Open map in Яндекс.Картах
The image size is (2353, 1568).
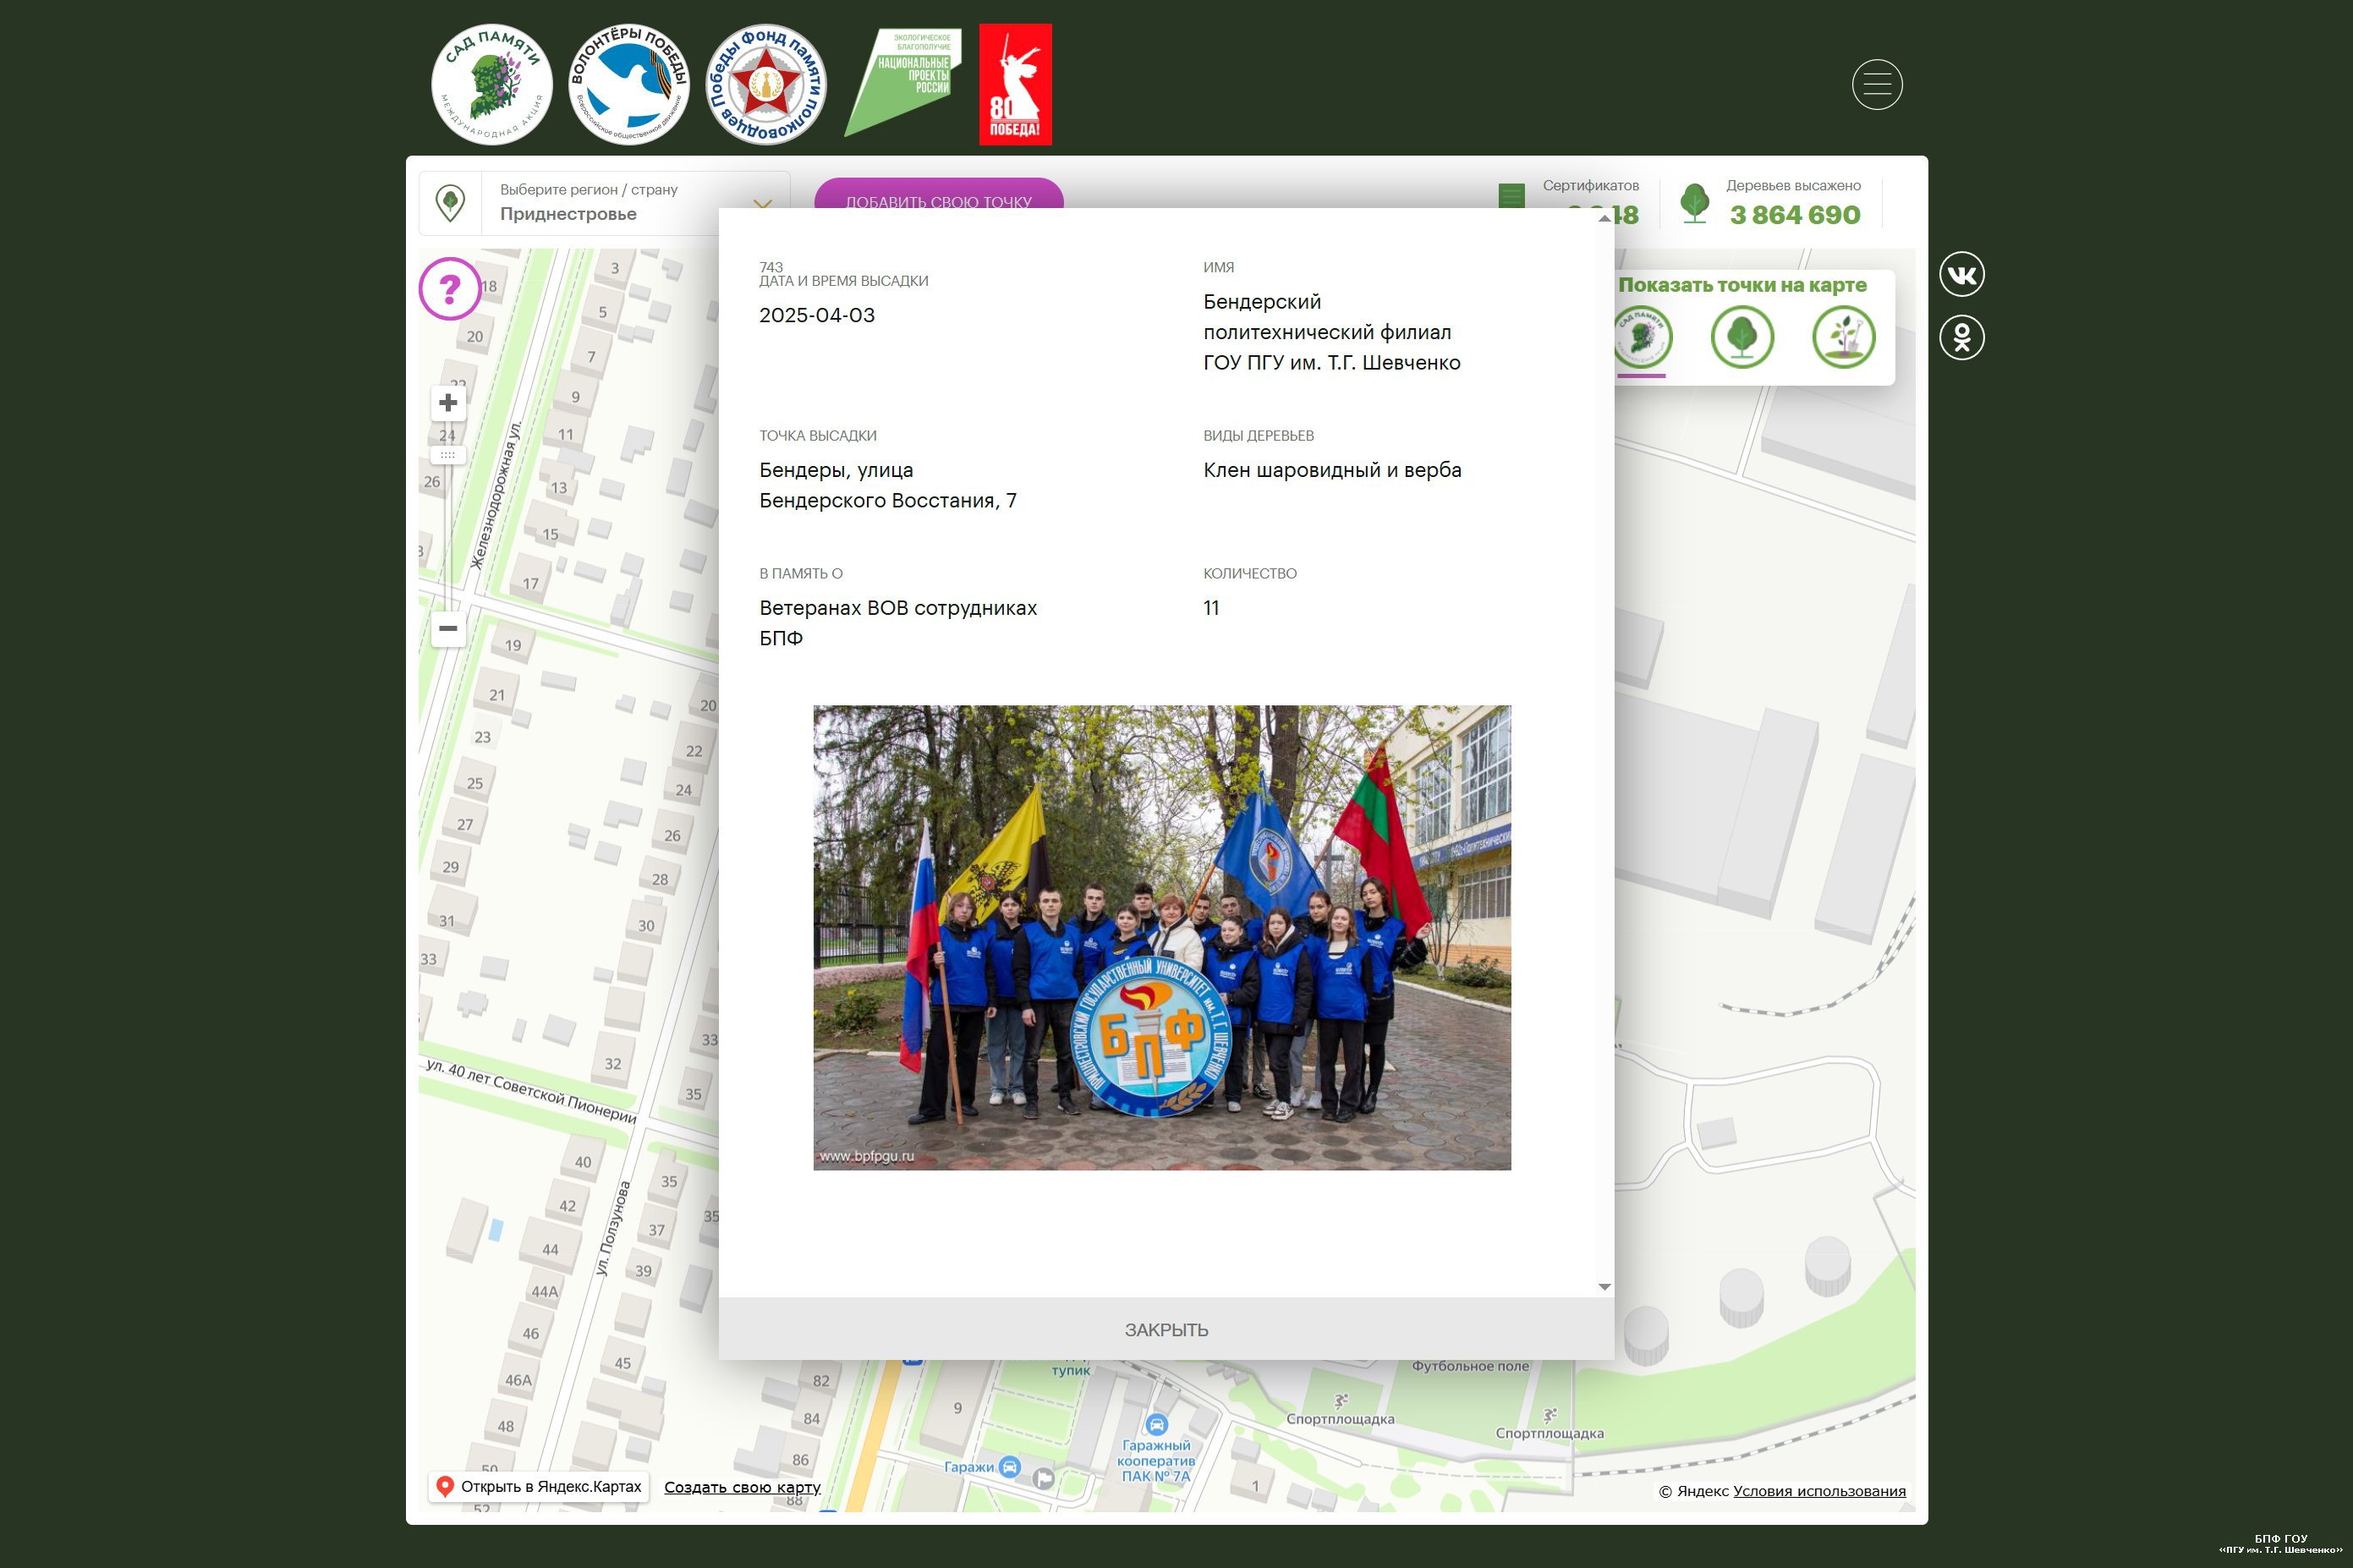point(540,1487)
